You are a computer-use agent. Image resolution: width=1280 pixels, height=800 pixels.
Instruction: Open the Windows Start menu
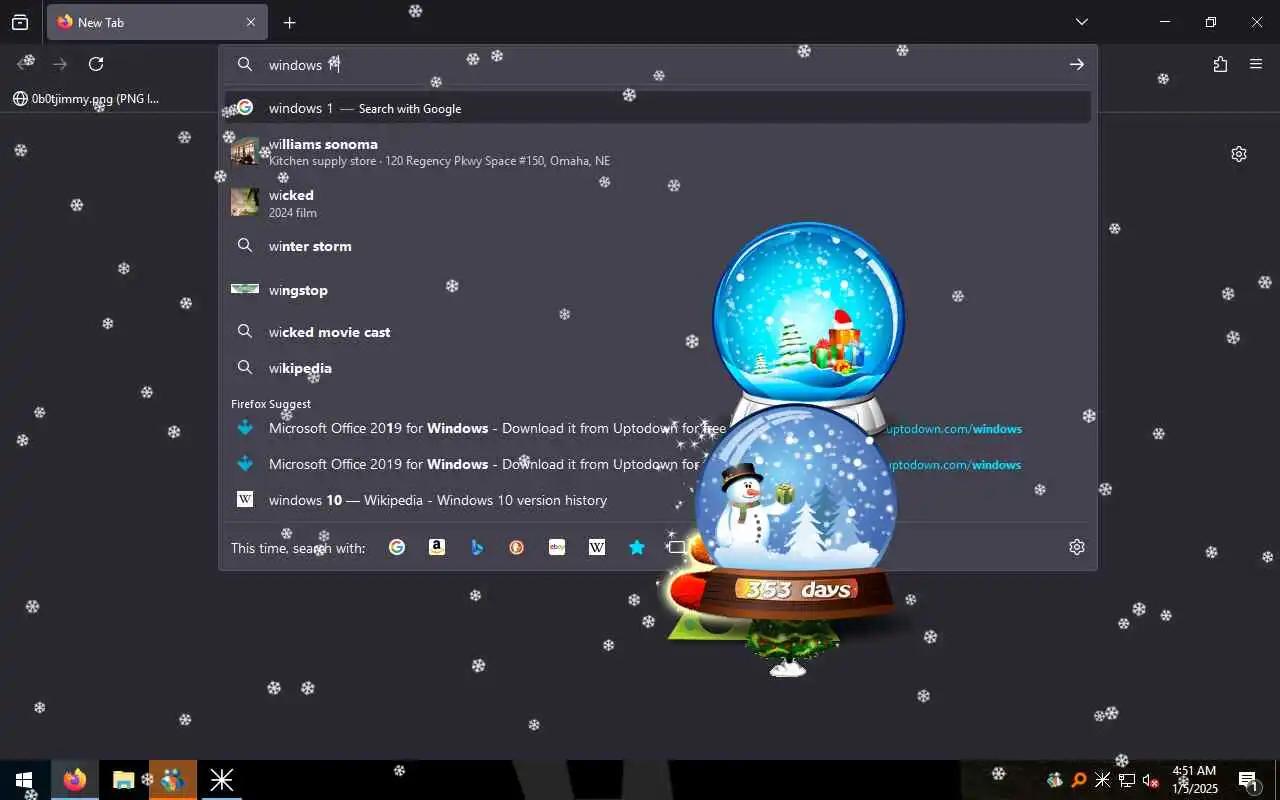24,780
